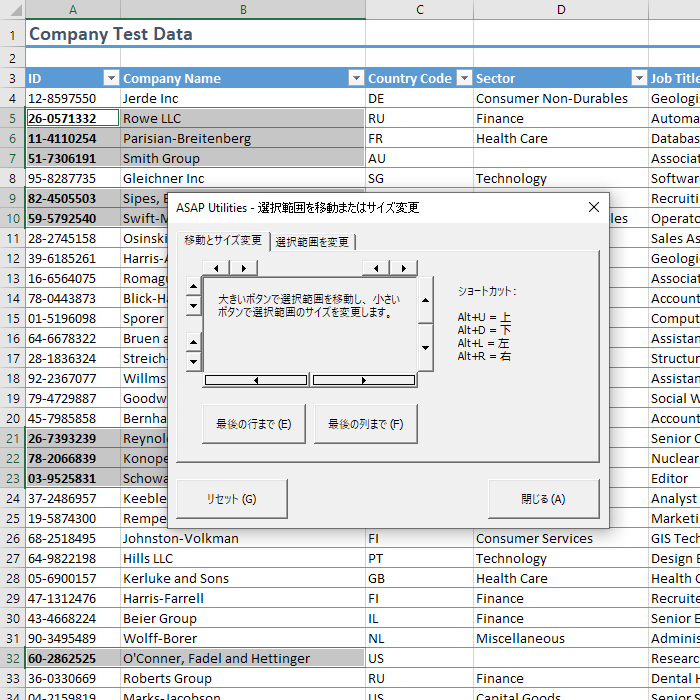Click the Smith Group cell

pyautogui.click(x=243, y=158)
